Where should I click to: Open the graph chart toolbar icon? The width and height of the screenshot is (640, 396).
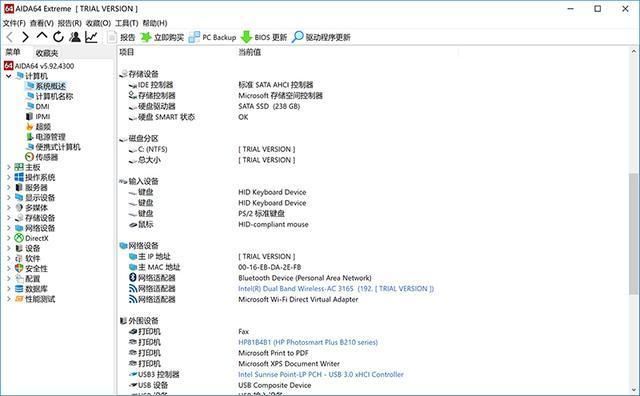pyautogui.click(x=91, y=37)
